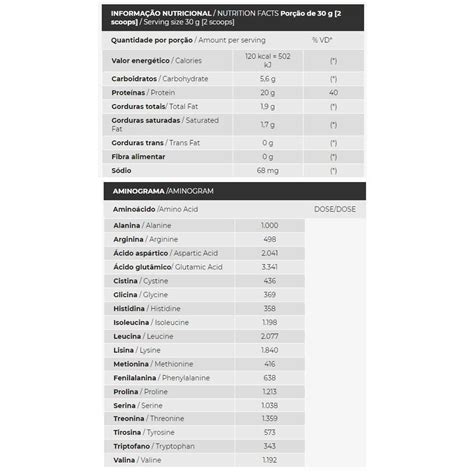The width and height of the screenshot is (474, 474).
Task: Select the Gorduras totais / Total Fat label
Action: tap(155, 107)
